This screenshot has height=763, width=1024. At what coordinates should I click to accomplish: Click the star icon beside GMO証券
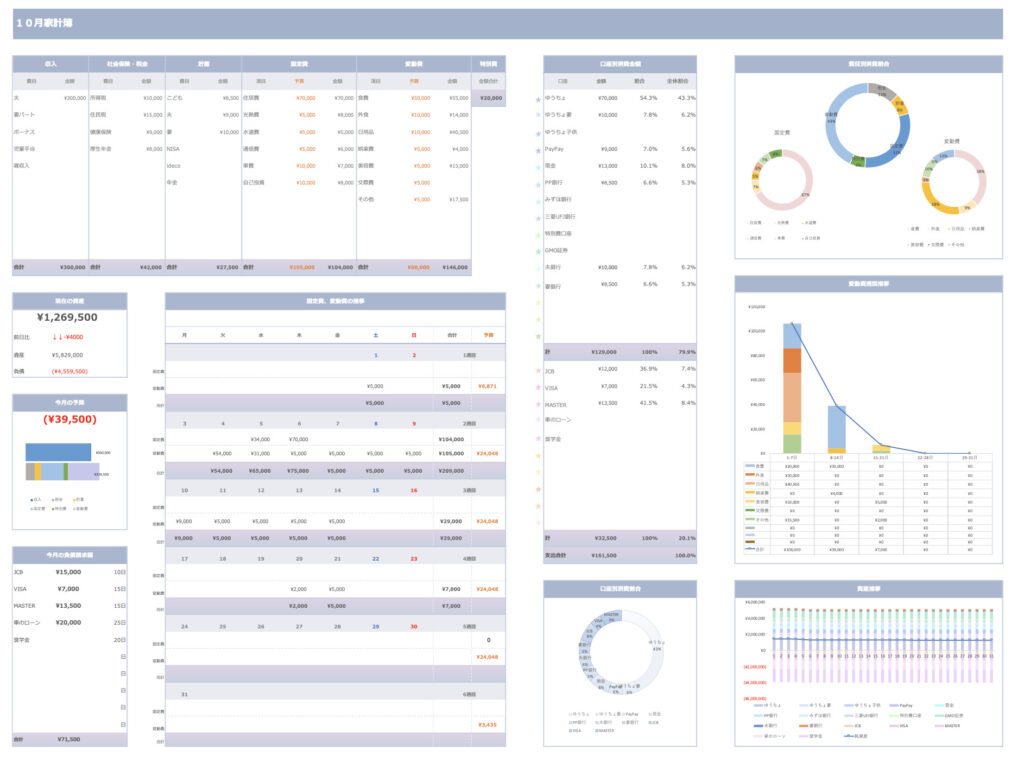[538, 252]
